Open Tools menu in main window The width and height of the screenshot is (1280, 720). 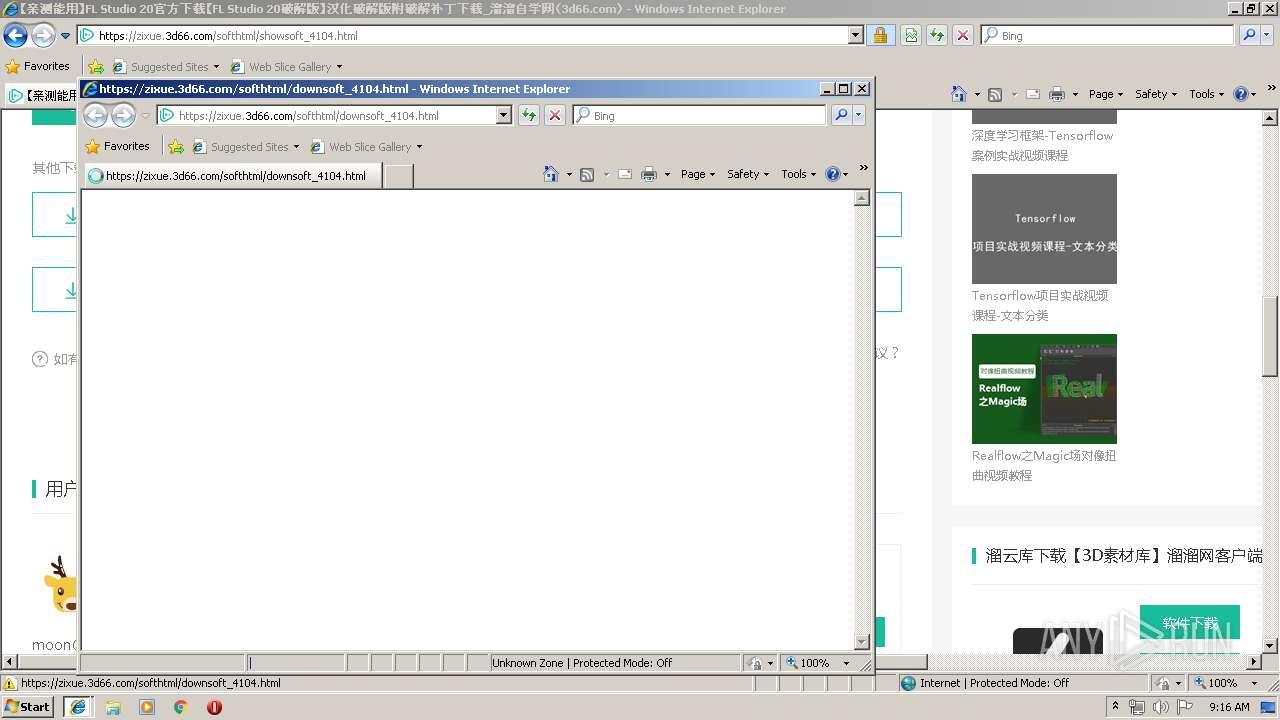click(1207, 94)
